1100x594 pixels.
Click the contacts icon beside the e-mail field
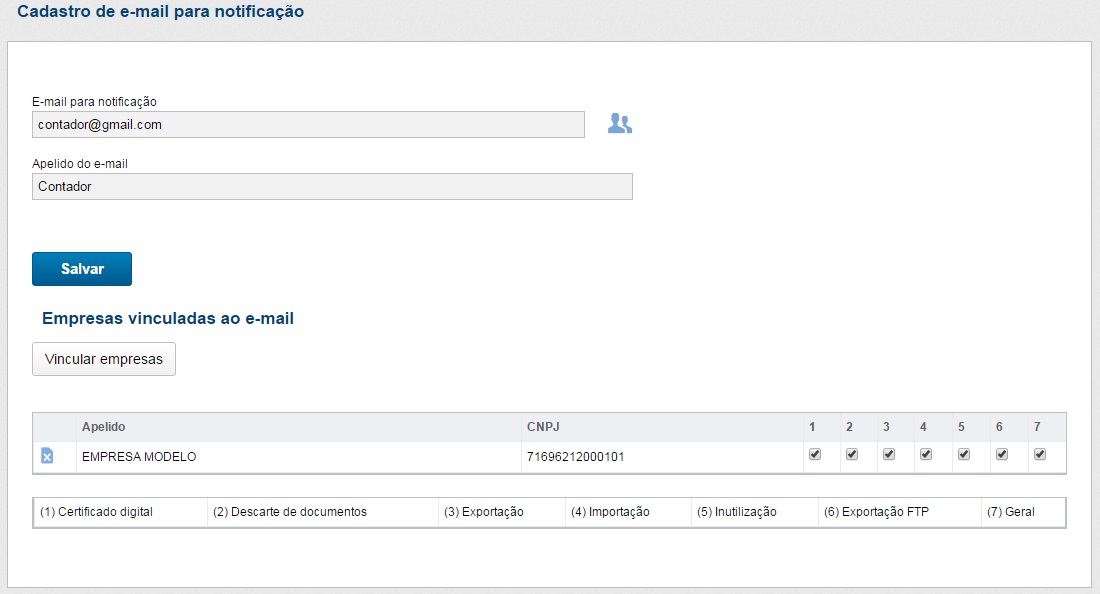(x=620, y=124)
